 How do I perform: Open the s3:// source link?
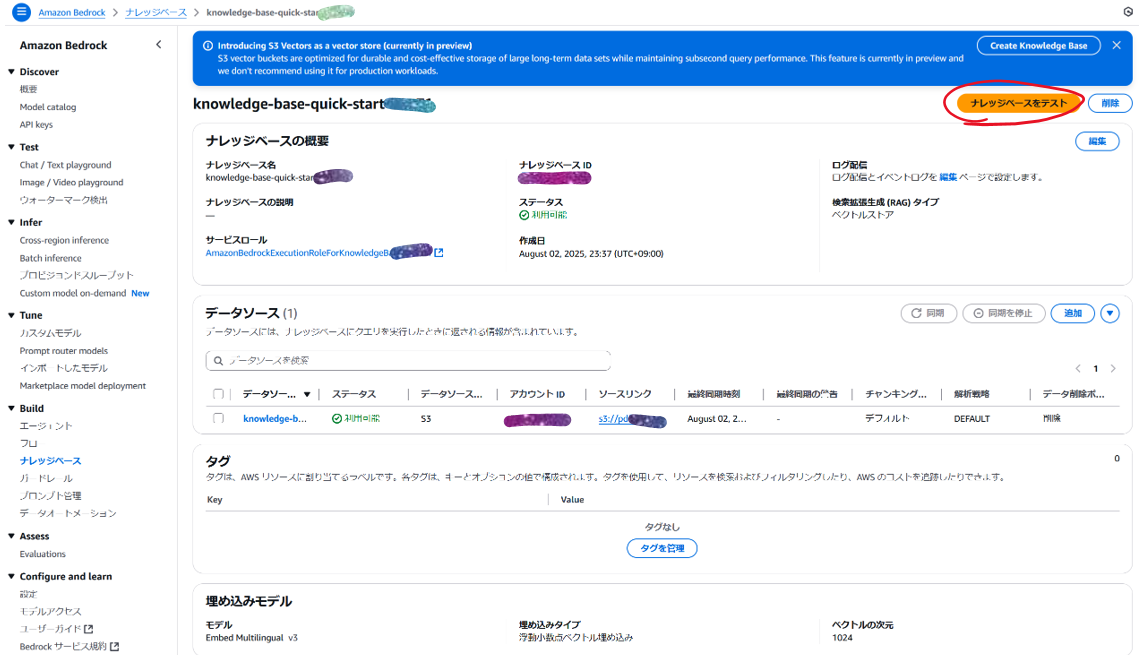click(x=614, y=419)
